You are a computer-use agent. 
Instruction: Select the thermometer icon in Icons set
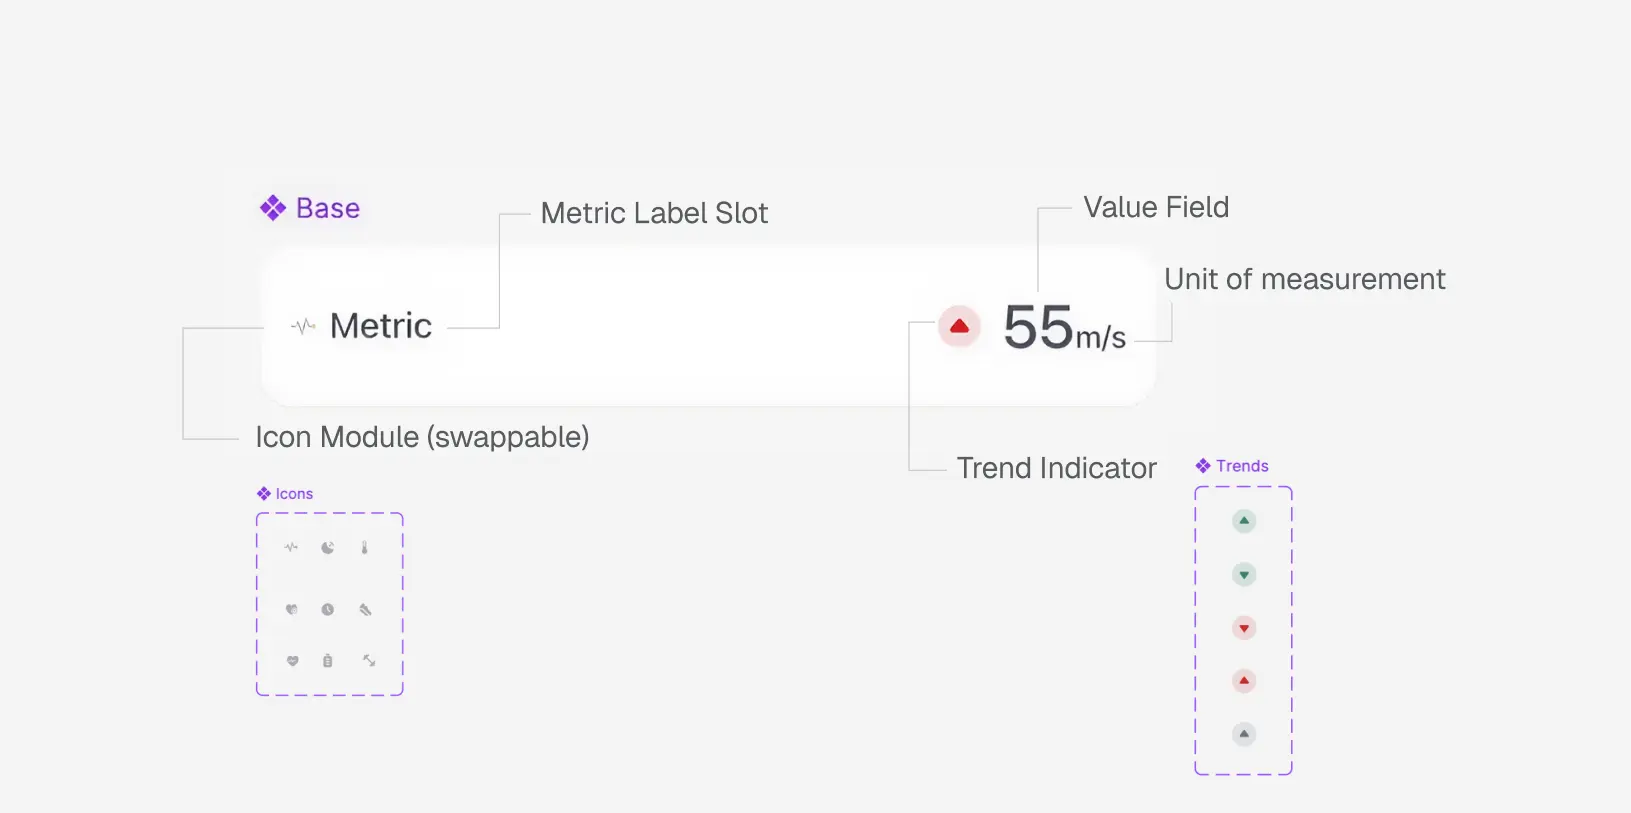[365, 548]
